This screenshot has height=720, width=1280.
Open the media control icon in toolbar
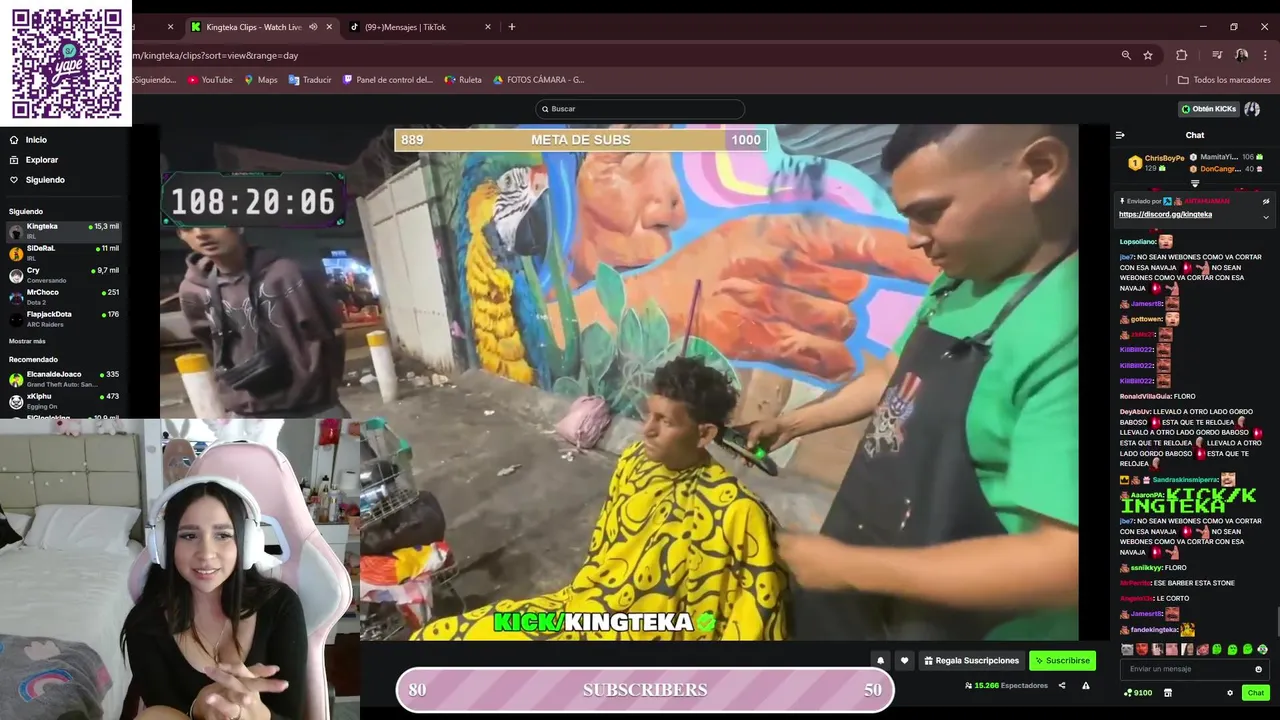click(1217, 55)
